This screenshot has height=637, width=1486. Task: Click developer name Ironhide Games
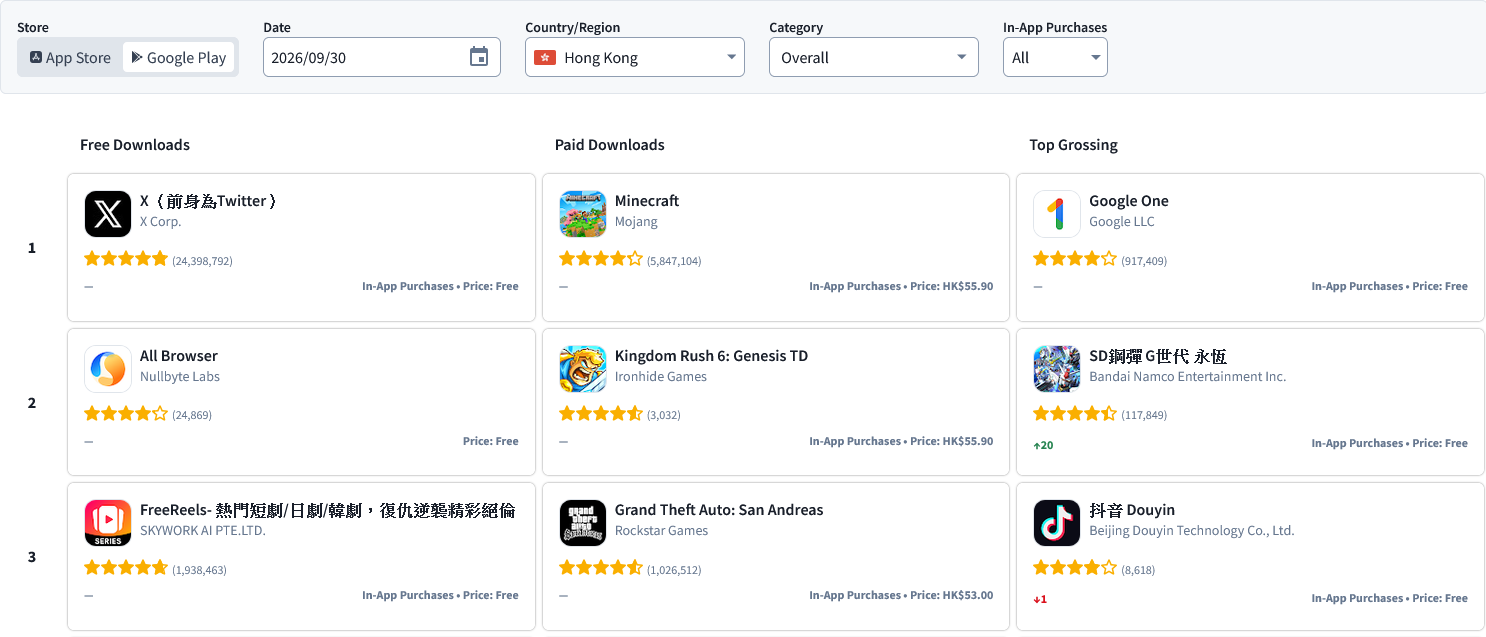pos(661,377)
